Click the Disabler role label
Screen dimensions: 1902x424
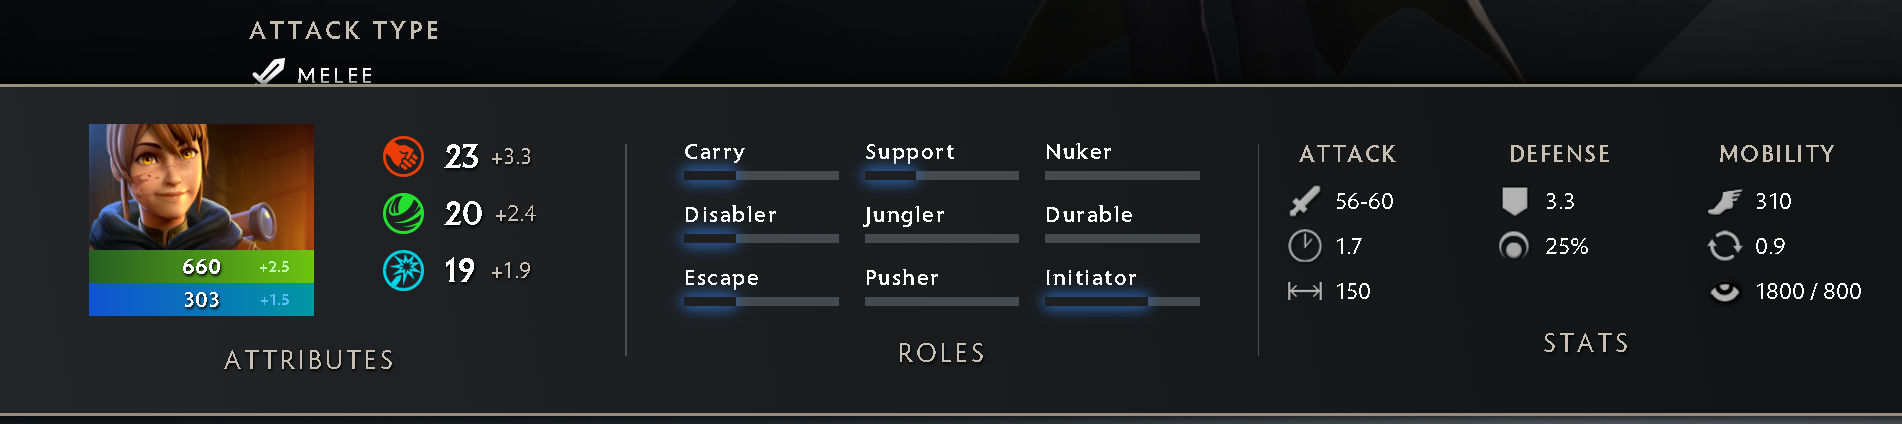pos(730,215)
